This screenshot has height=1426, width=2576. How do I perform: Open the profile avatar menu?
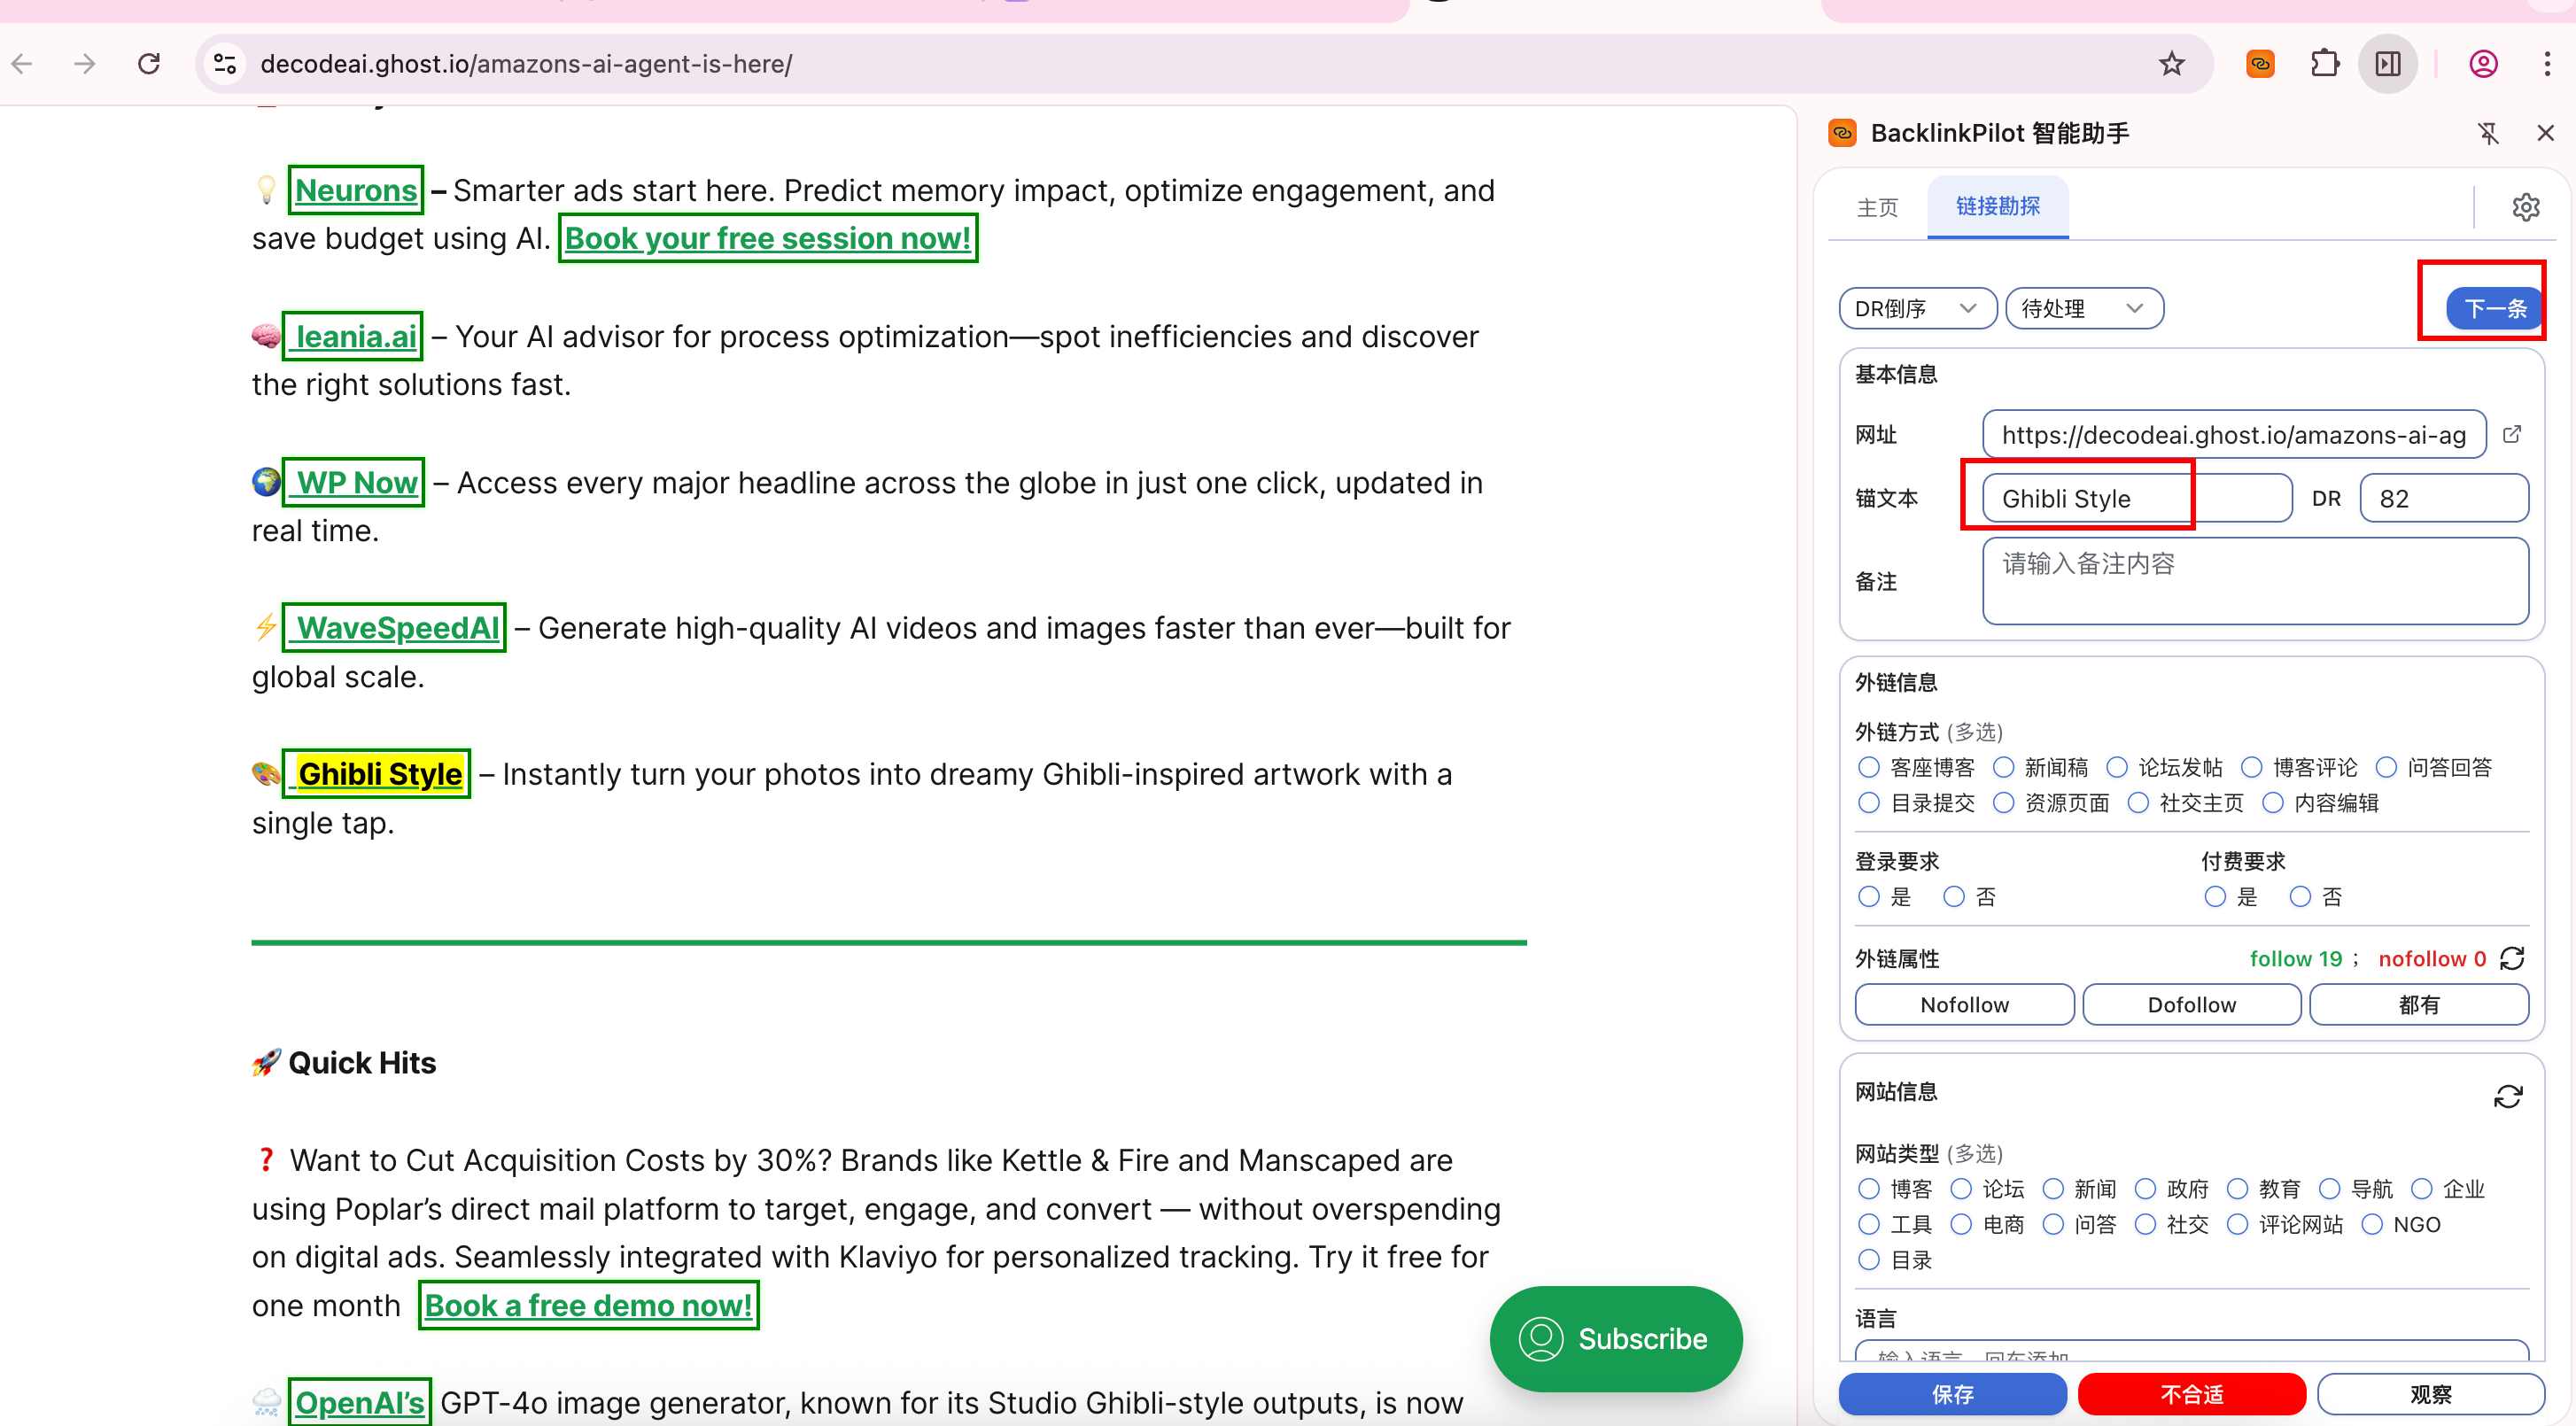point(2484,64)
